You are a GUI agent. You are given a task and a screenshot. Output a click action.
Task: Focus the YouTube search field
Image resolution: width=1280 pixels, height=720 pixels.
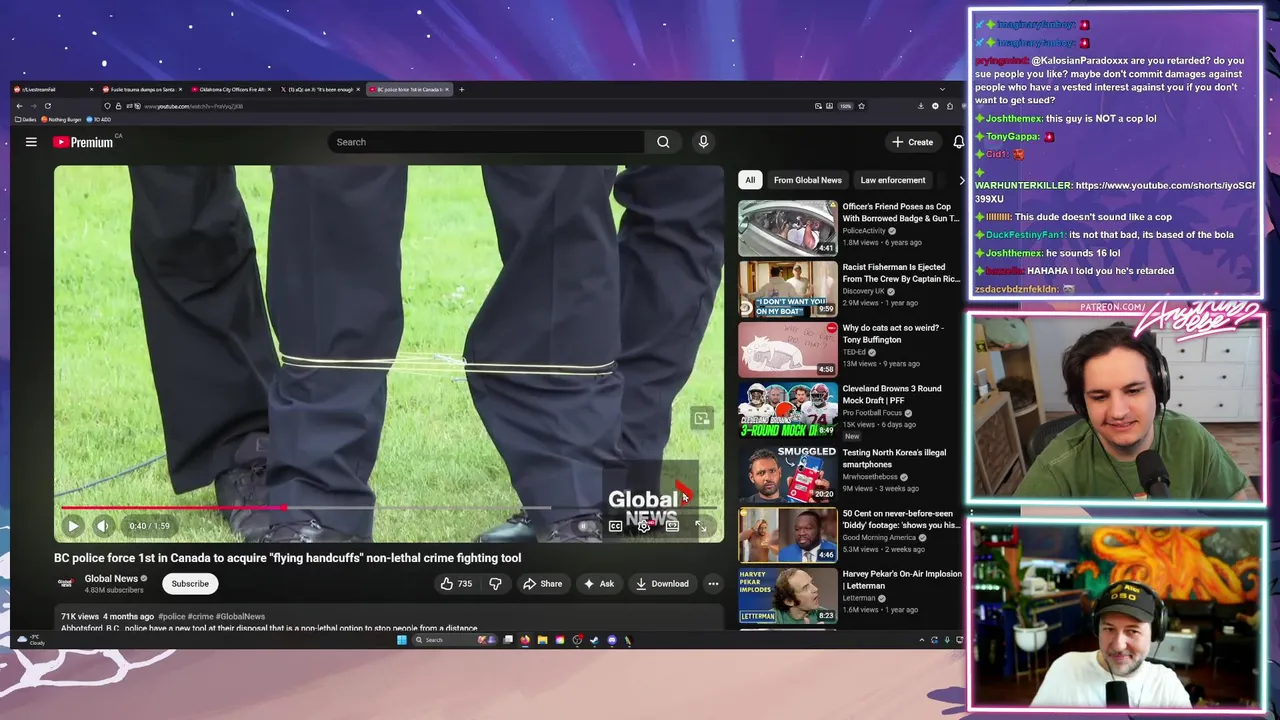(x=487, y=142)
